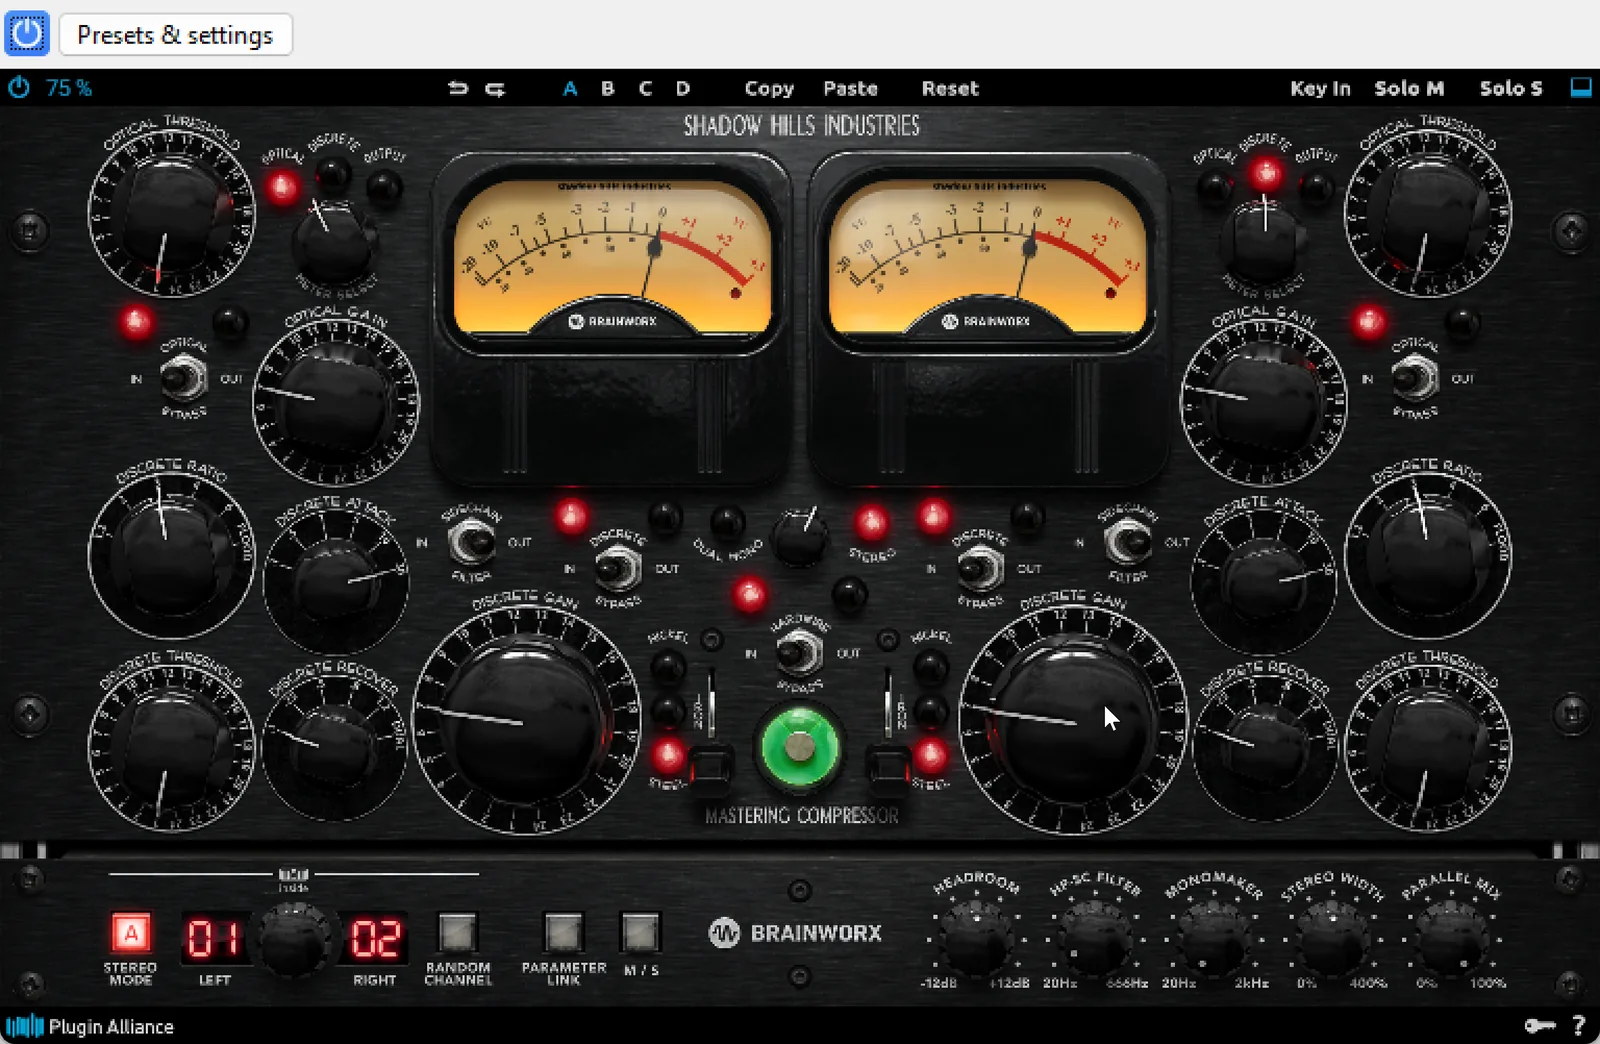Flip the left Sidechain Filter toggle switch
The image size is (1600, 1044).
click(471, 543)
